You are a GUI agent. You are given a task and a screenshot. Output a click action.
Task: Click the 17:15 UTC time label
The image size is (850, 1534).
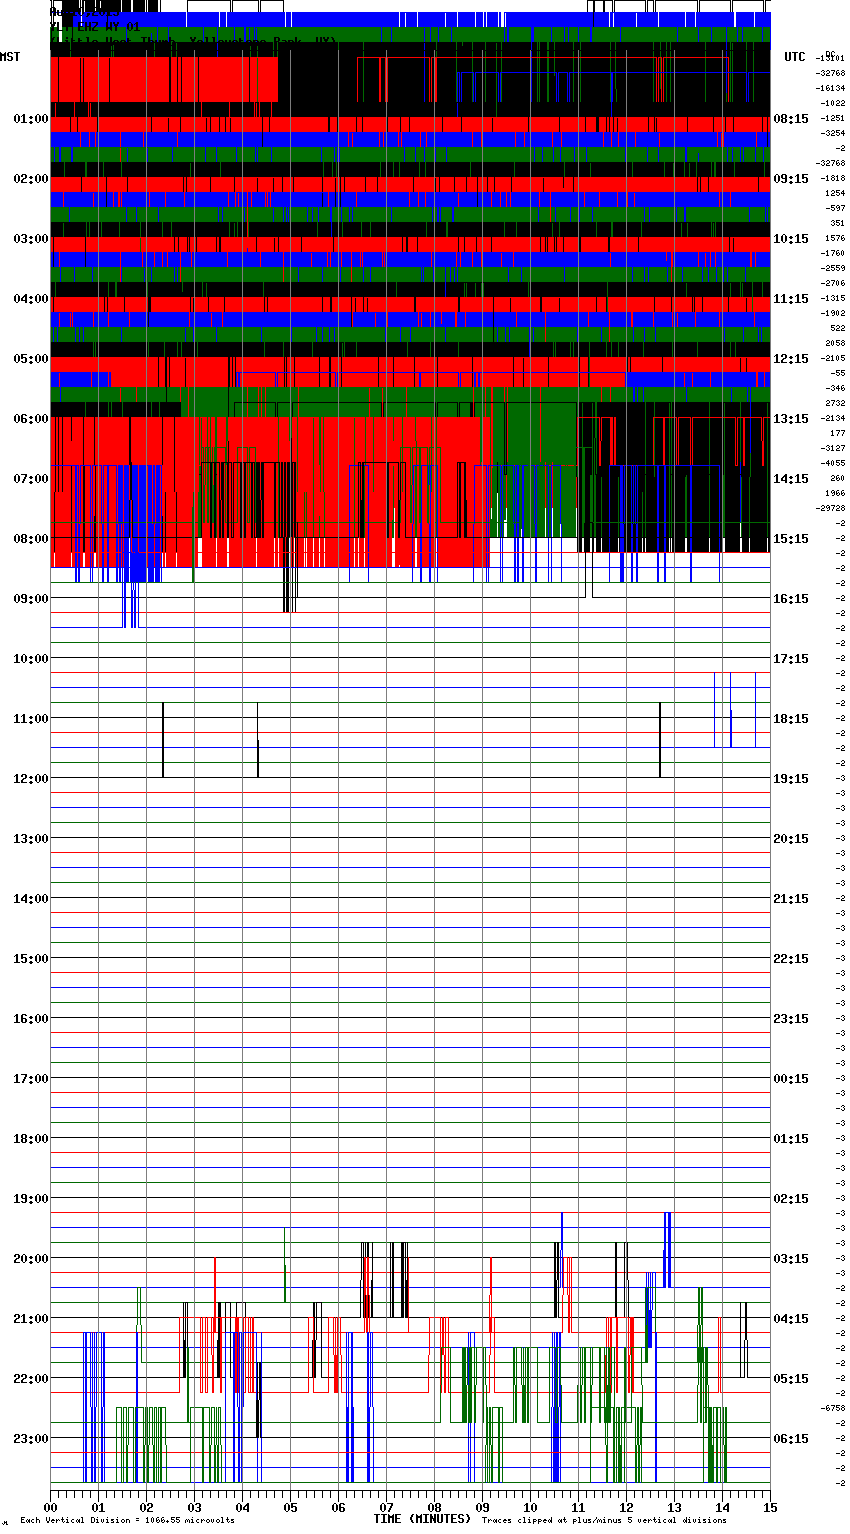click(791, 659)
